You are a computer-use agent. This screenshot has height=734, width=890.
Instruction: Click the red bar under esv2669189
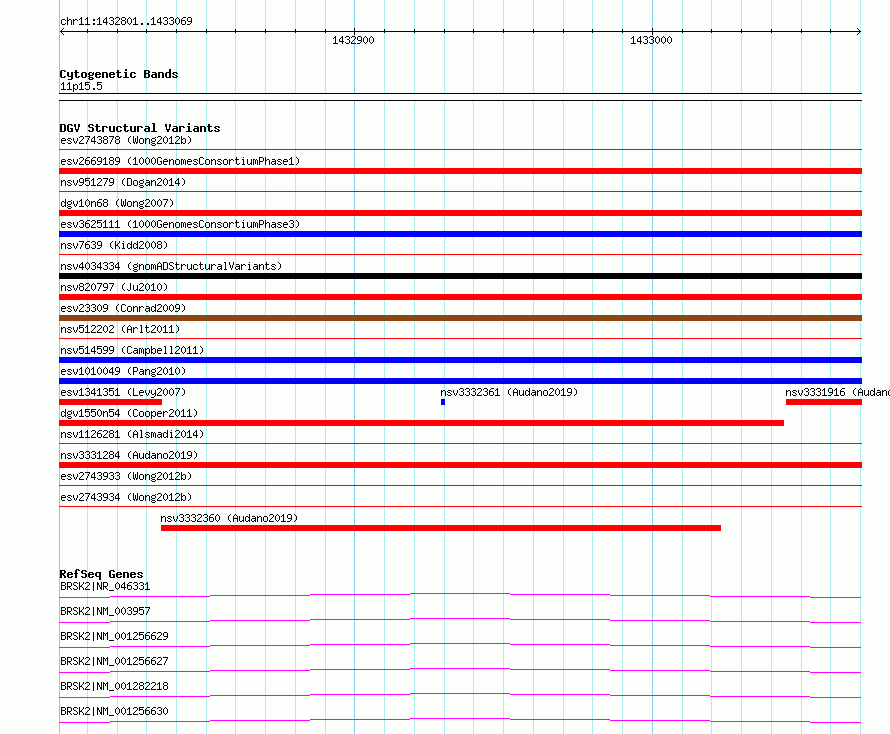pyautogui.click(x=460, y=171)
